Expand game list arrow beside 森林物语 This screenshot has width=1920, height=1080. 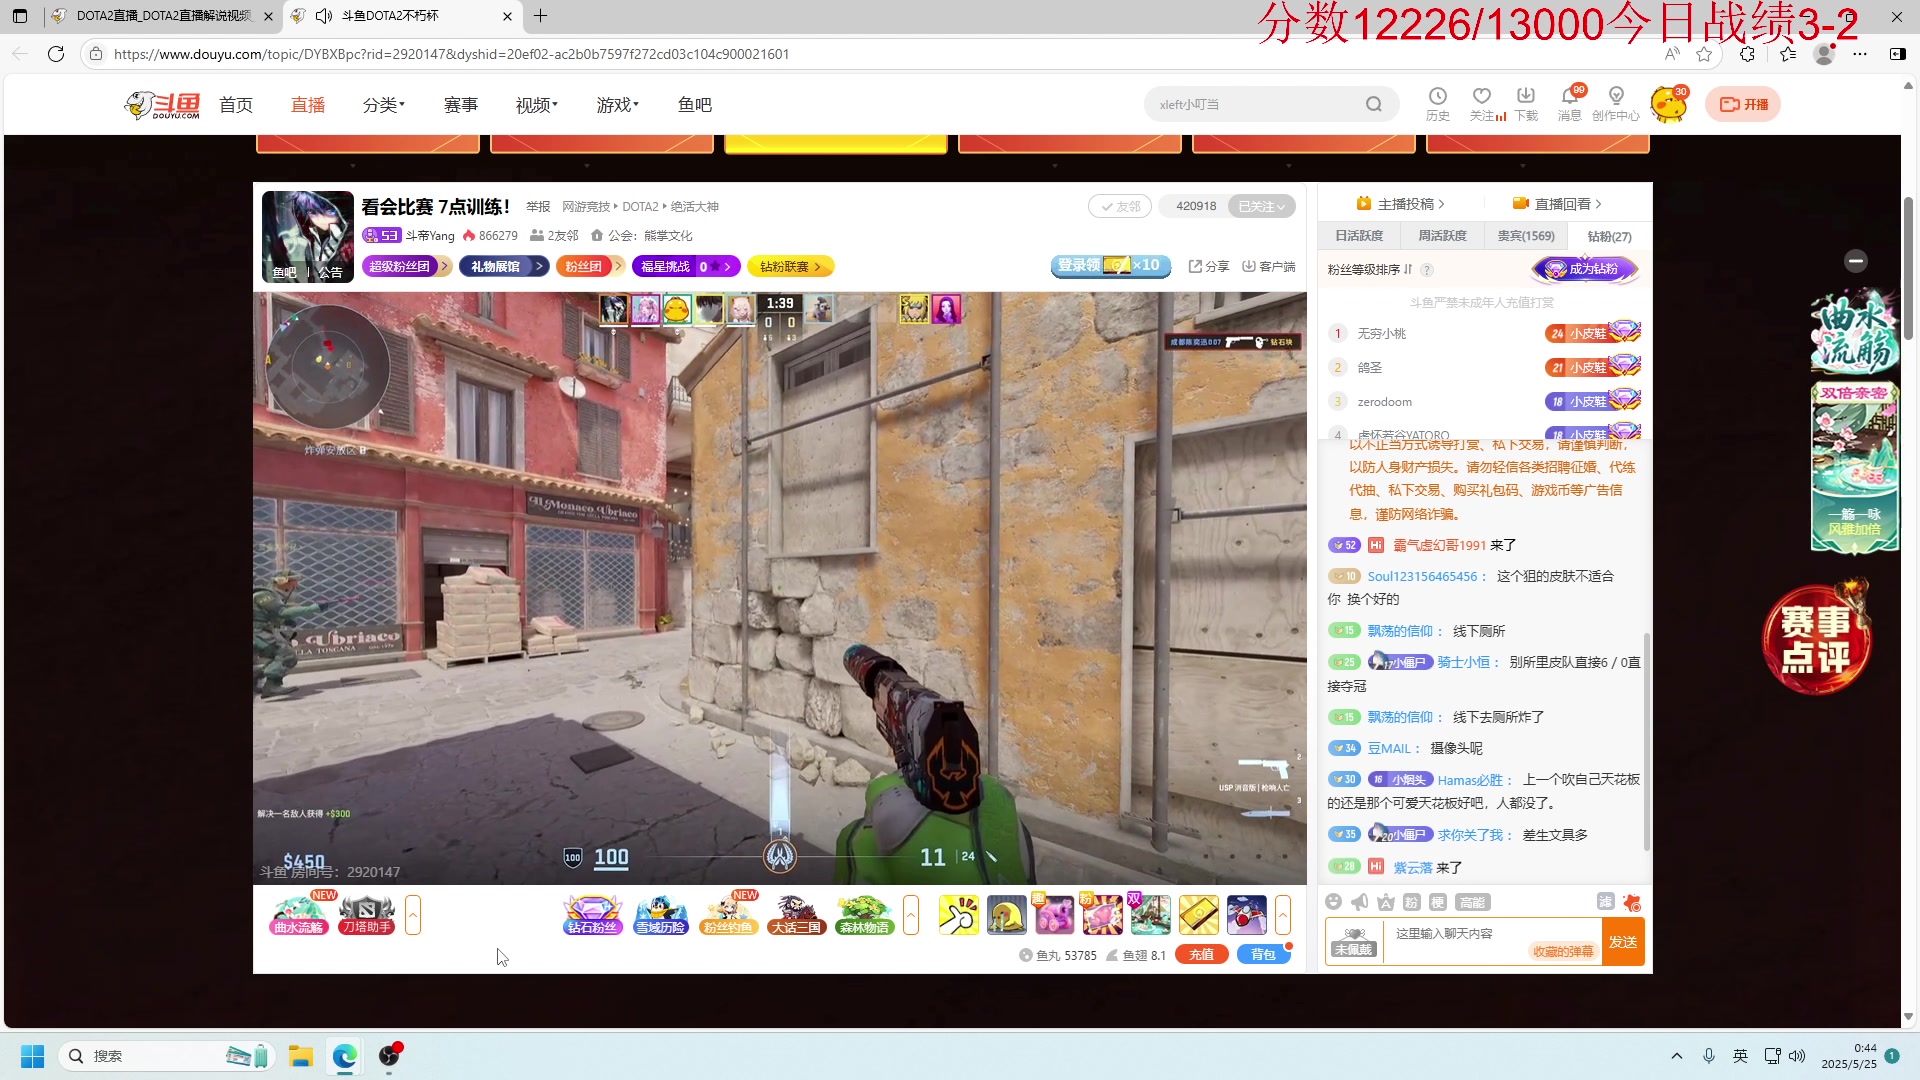tap(911, 915)
